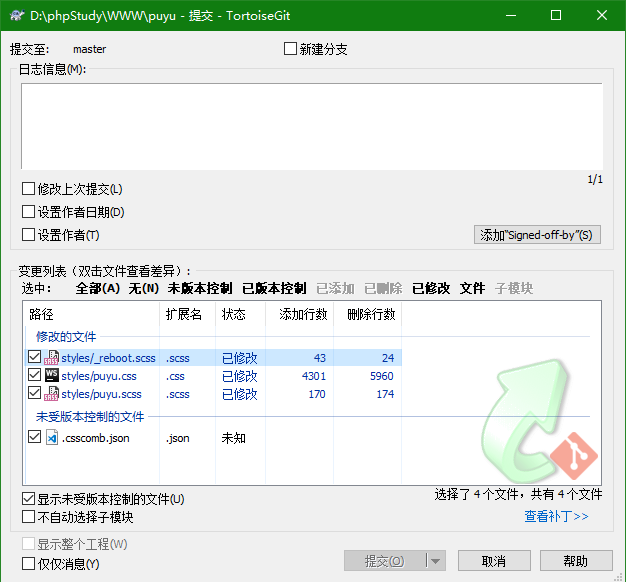Open the 查看补丁>> link

coord(556,517)
